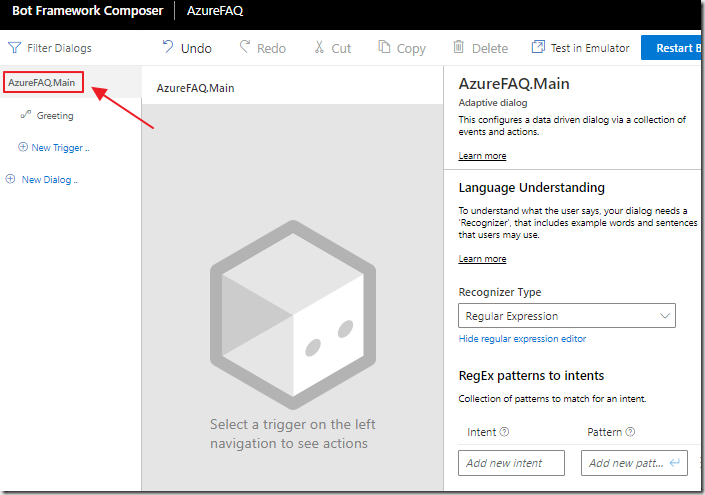This screenshot has height=495, width=705.
Task: Click New Trigger link
Action: (x=60, y=147)
